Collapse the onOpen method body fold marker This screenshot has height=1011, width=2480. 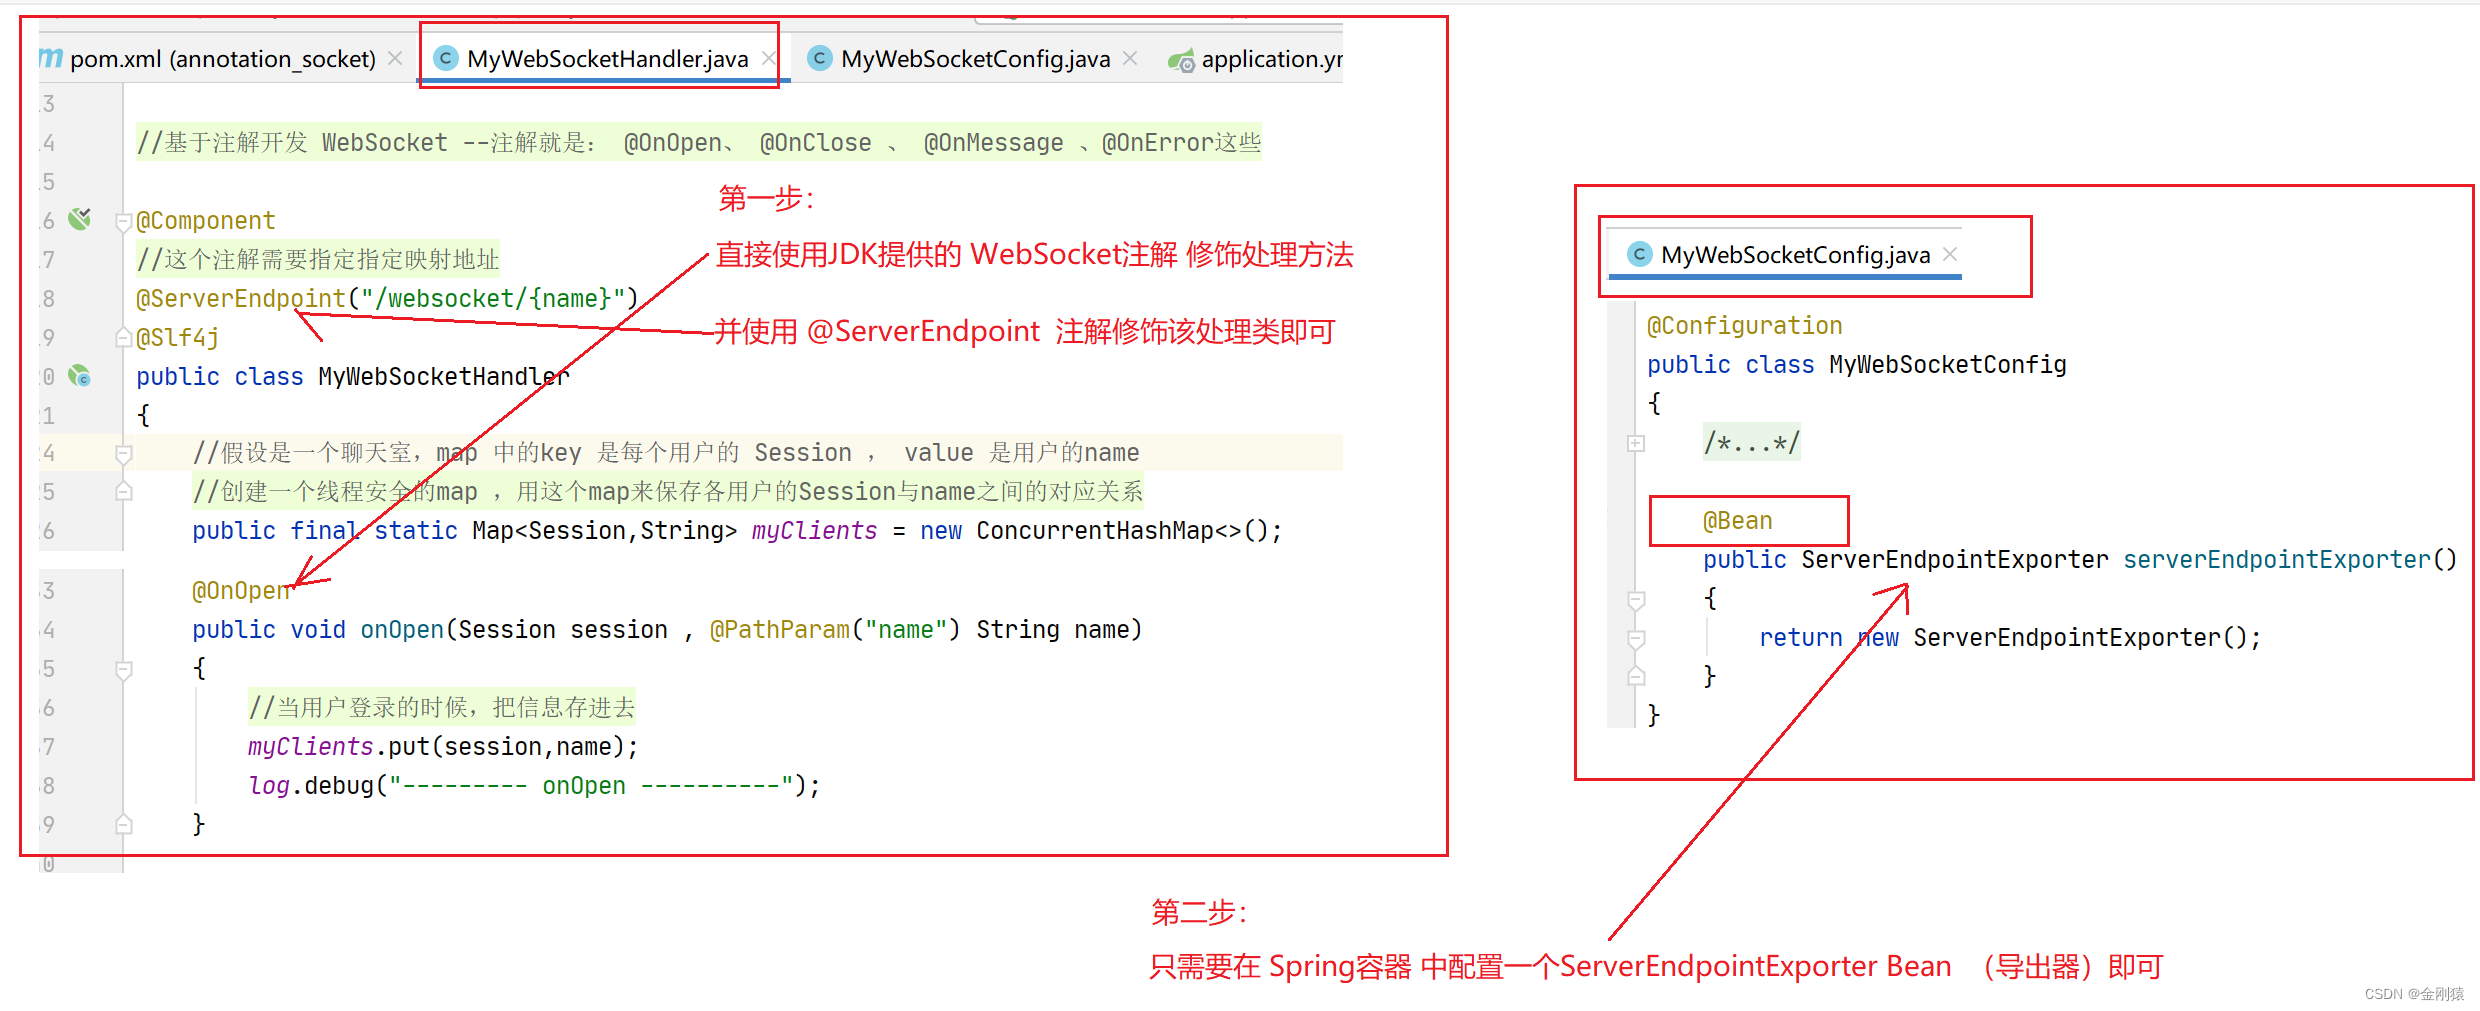tap(124, 669)
